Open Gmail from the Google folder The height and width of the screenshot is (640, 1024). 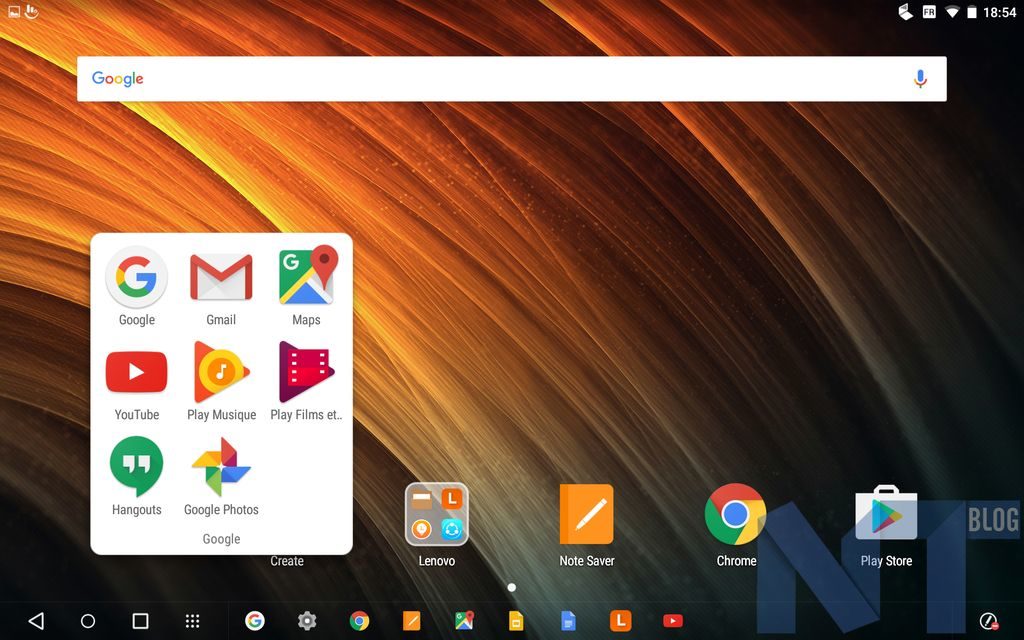pos(221,278)
